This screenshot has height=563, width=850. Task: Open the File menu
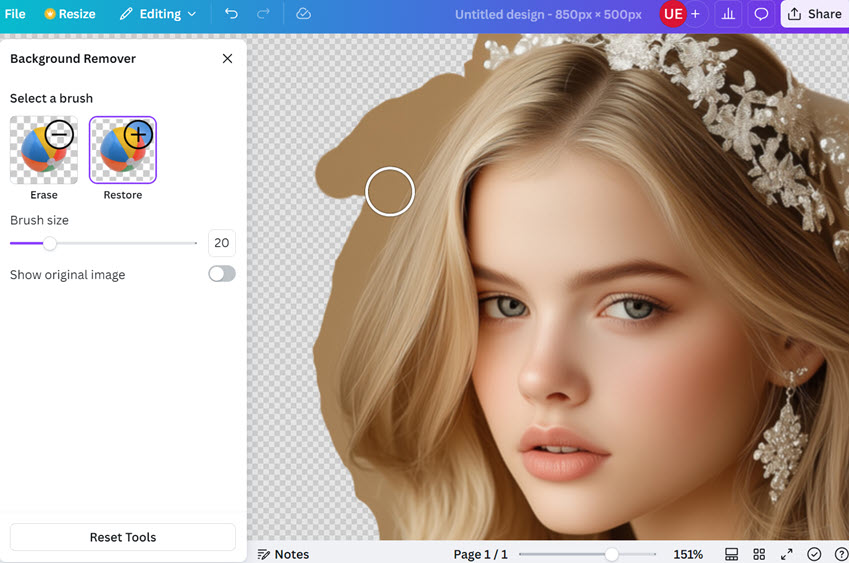click(15, 14)
